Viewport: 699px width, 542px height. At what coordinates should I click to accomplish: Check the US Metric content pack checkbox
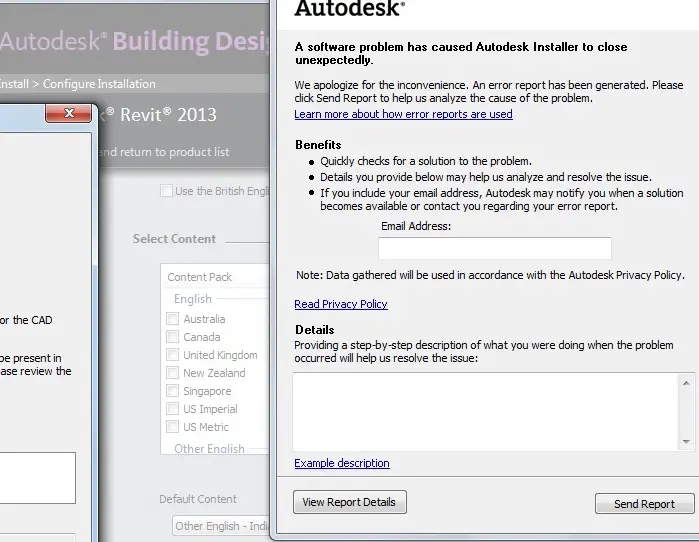pyautogui.click(x=172, y=427)
